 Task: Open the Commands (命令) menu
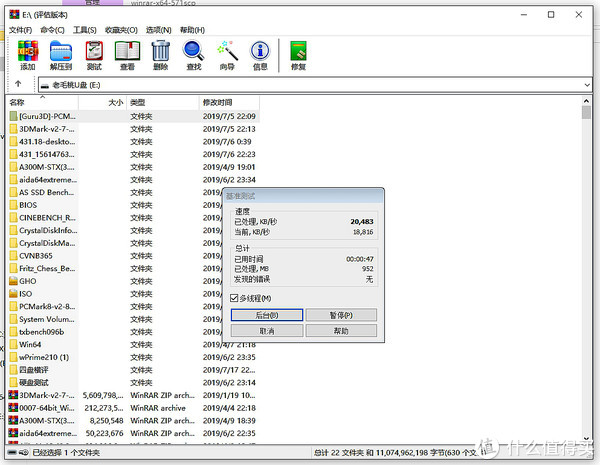[x=52, y=30]
